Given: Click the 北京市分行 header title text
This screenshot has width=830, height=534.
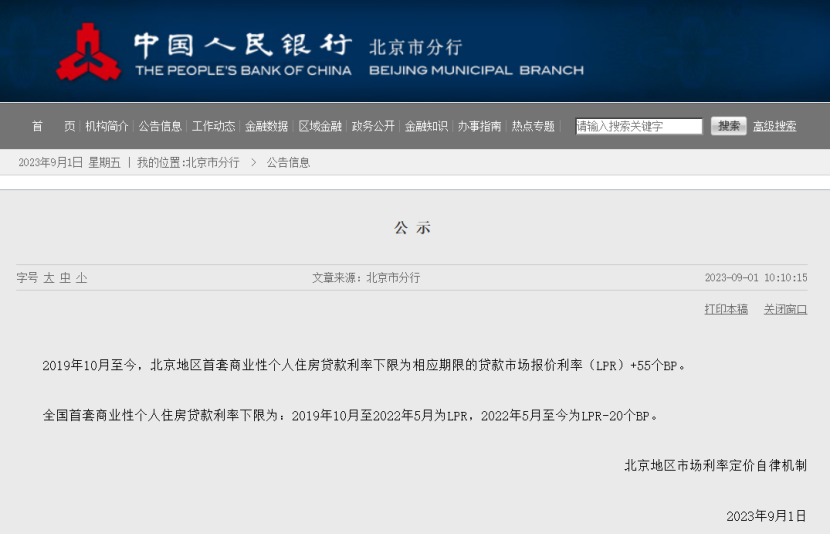Looking at the screenshot, I should (x=416, y=47).
